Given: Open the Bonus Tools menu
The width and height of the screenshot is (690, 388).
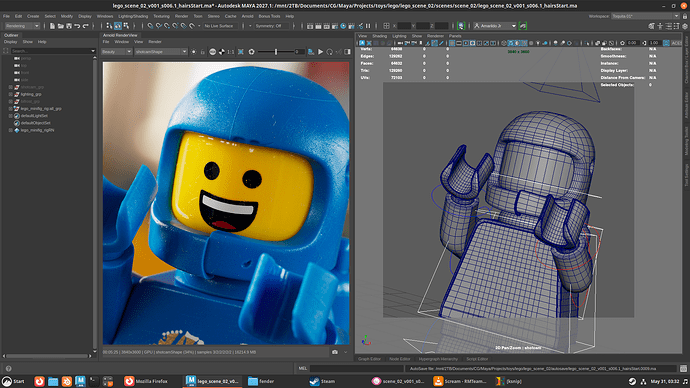Looking at the screenshot, I should pos(269,16).
